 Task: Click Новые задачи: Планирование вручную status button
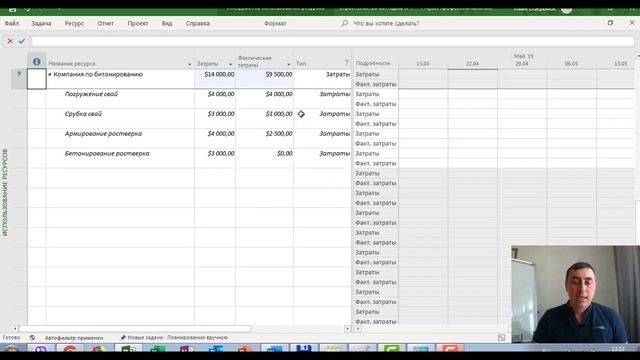[x=174, y=338]
